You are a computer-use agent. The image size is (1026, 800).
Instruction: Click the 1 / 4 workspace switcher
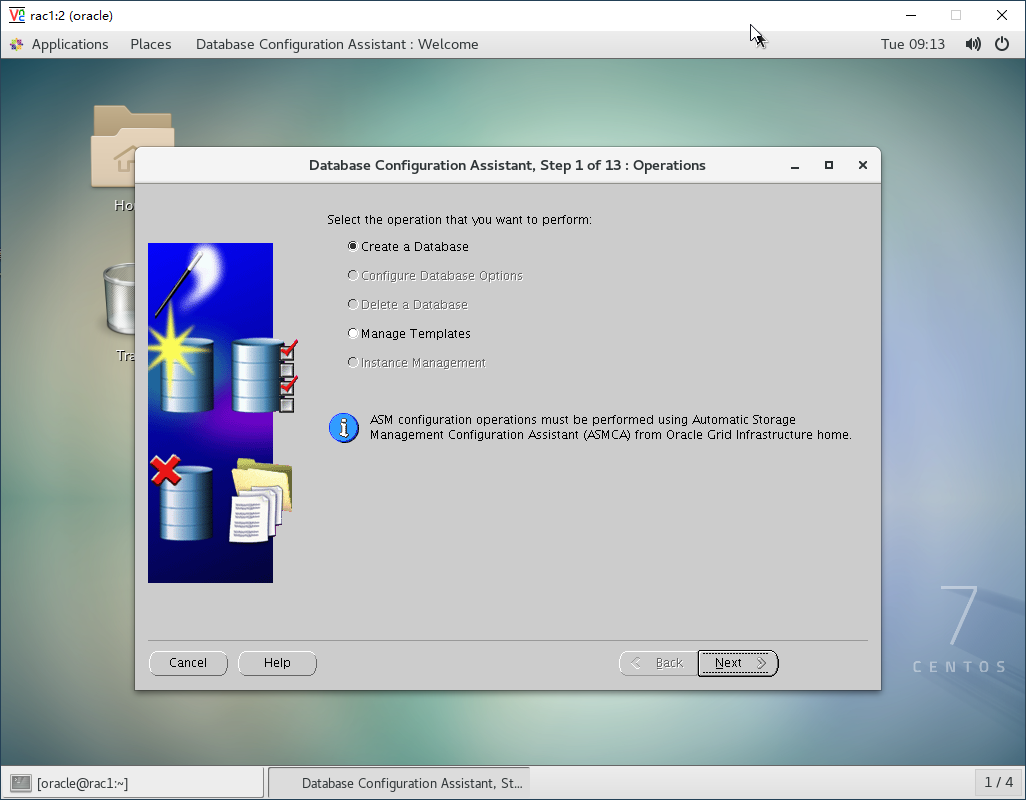coord(999,782)
